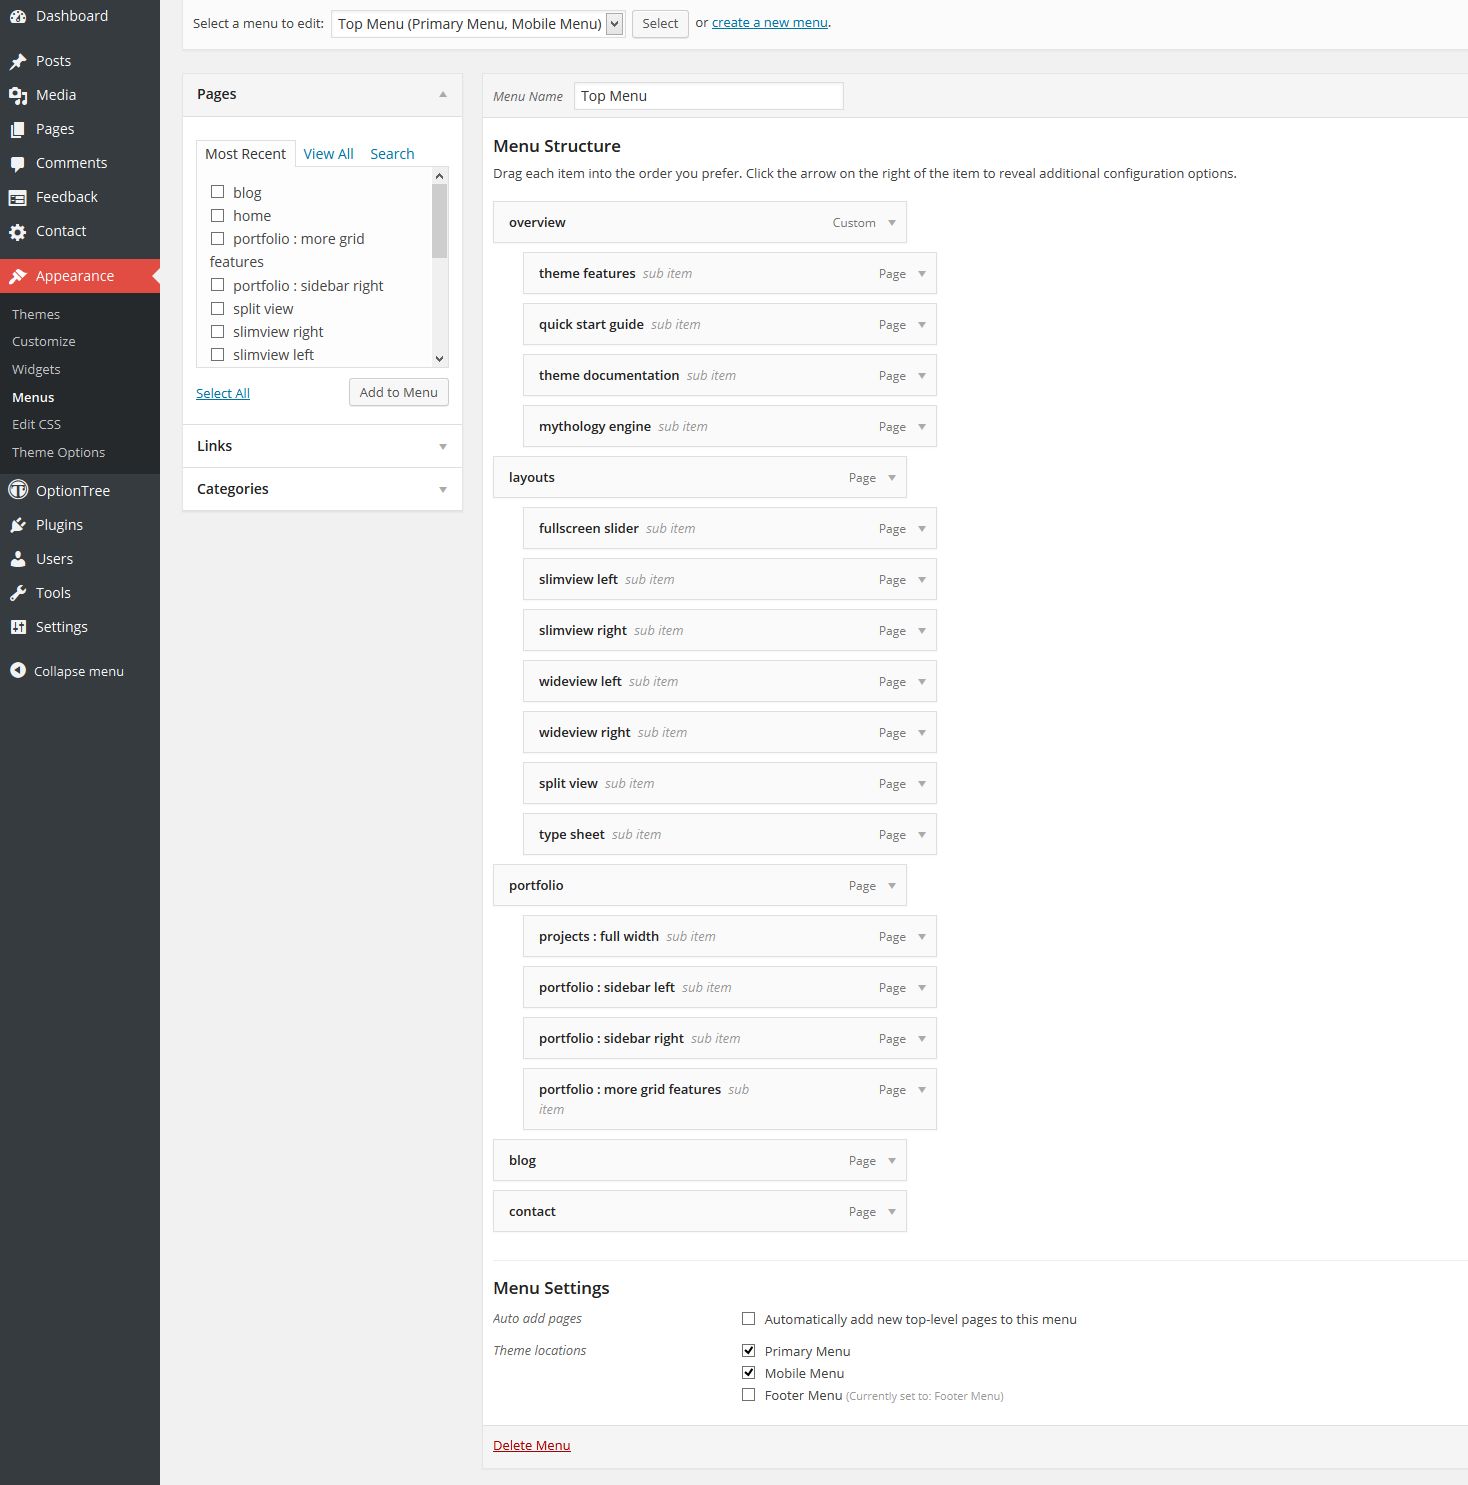
Task: Open Users via the person icon
Action: point(18,559)
